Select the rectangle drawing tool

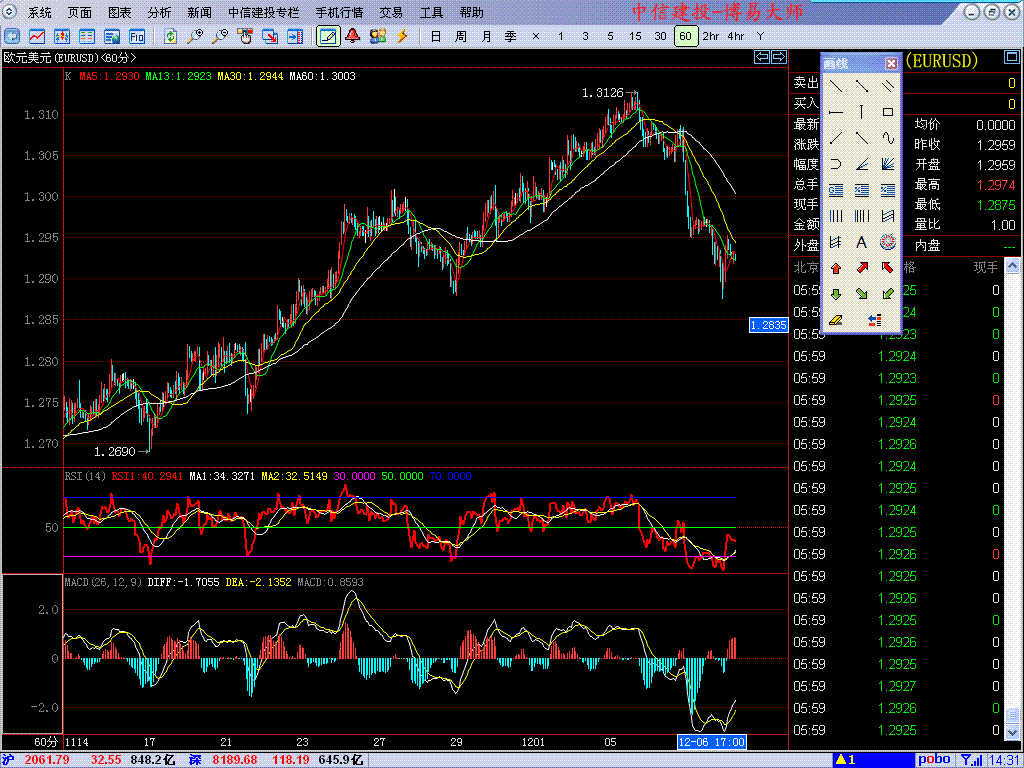887,112
